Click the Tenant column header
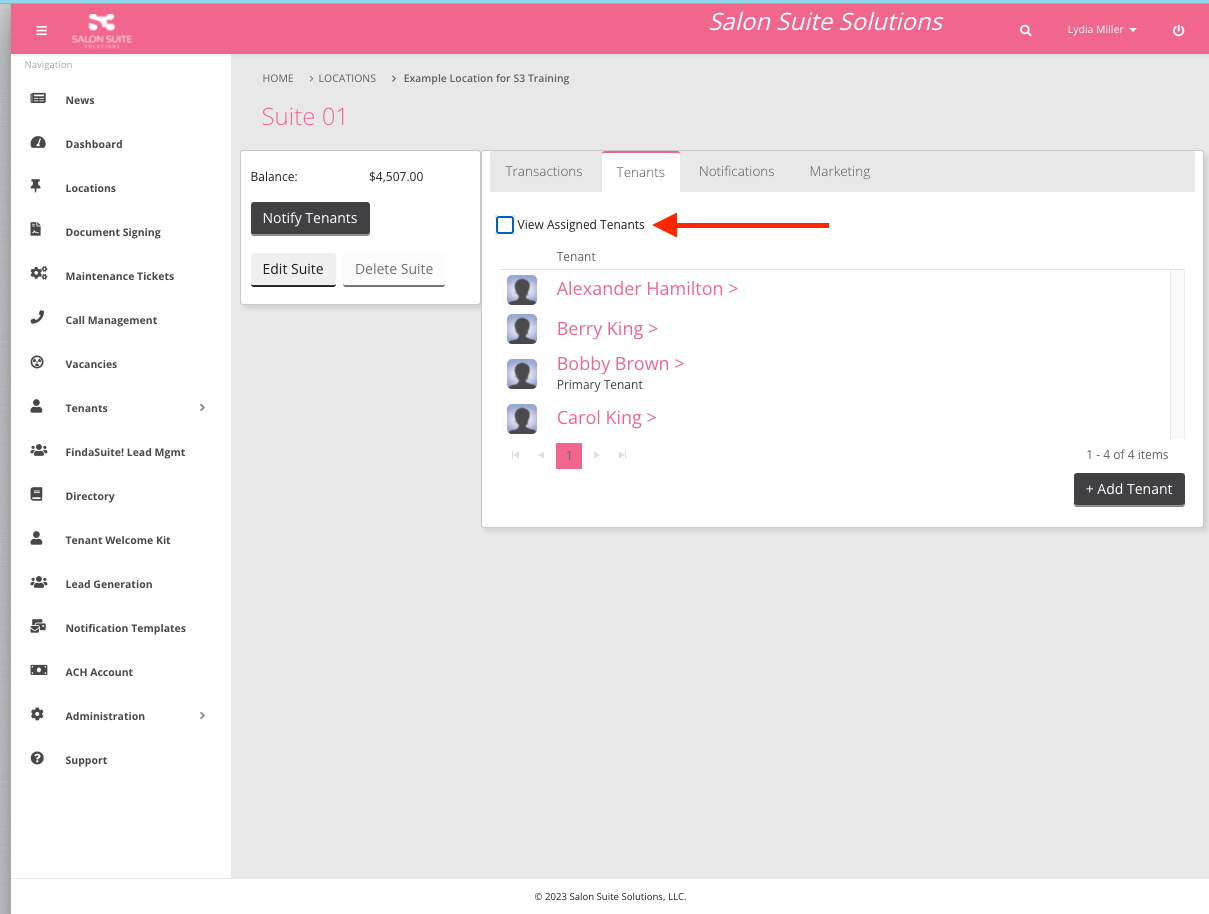 576,256
